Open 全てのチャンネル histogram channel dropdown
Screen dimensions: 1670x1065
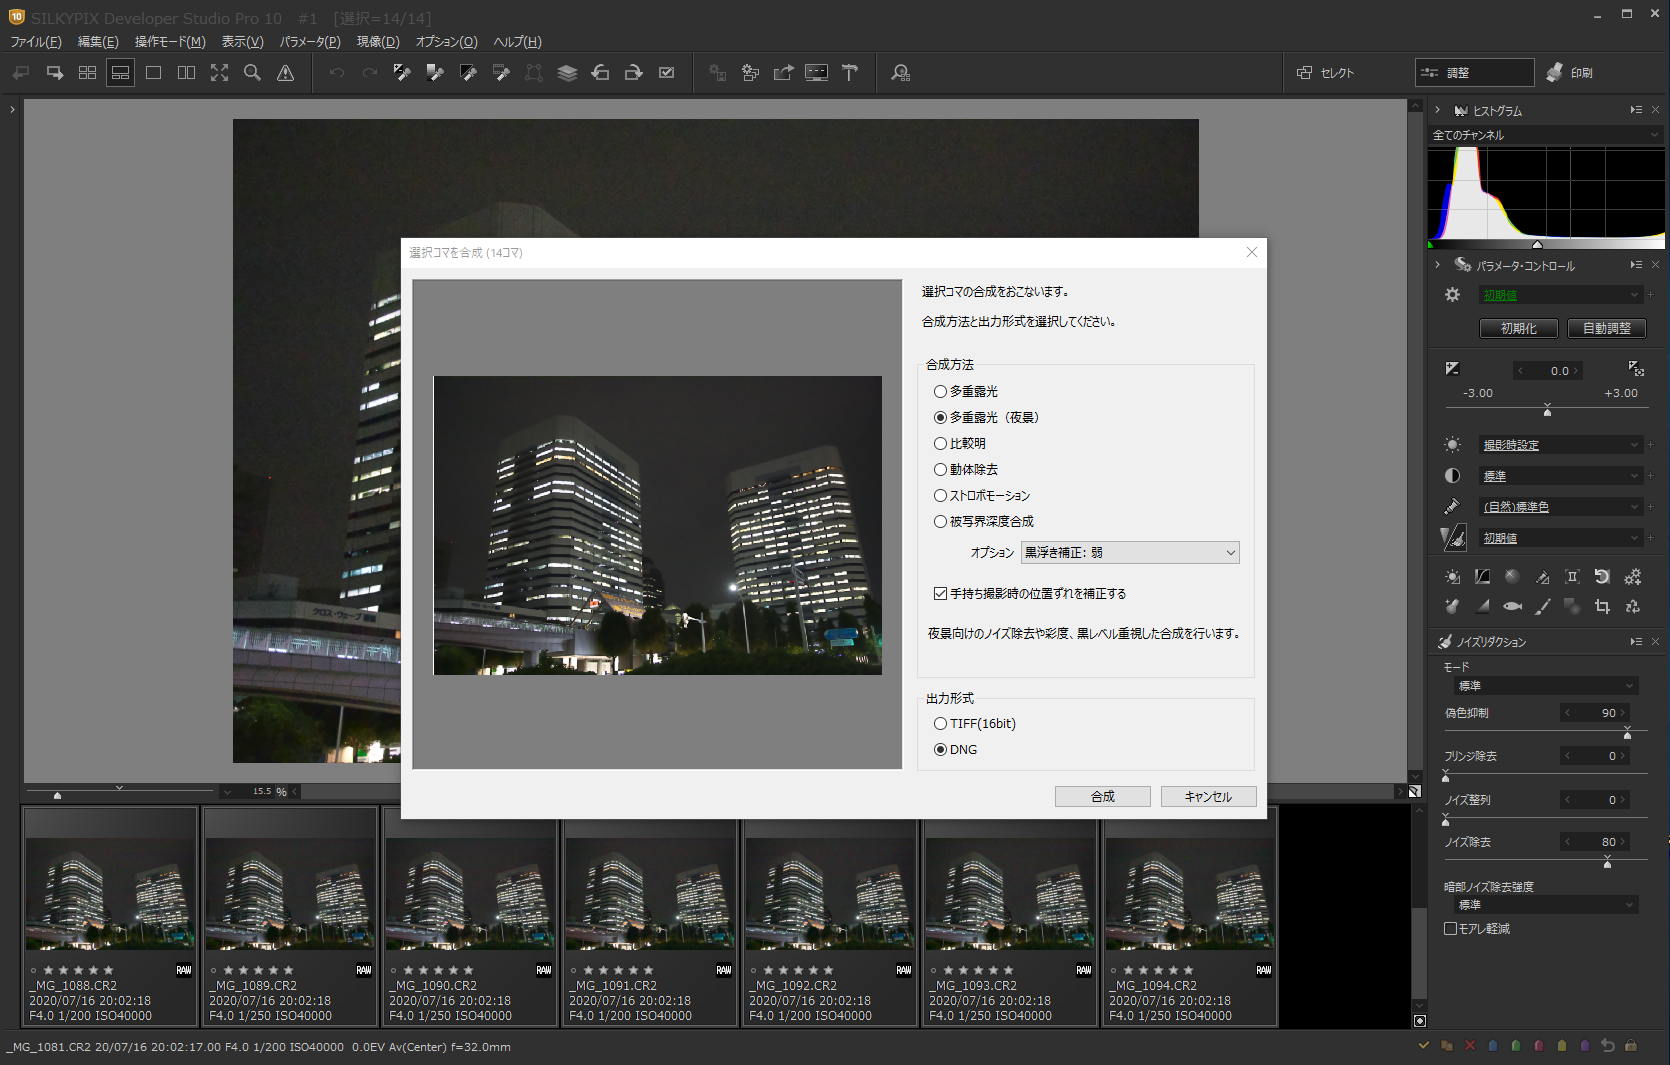pos(1546,135)
